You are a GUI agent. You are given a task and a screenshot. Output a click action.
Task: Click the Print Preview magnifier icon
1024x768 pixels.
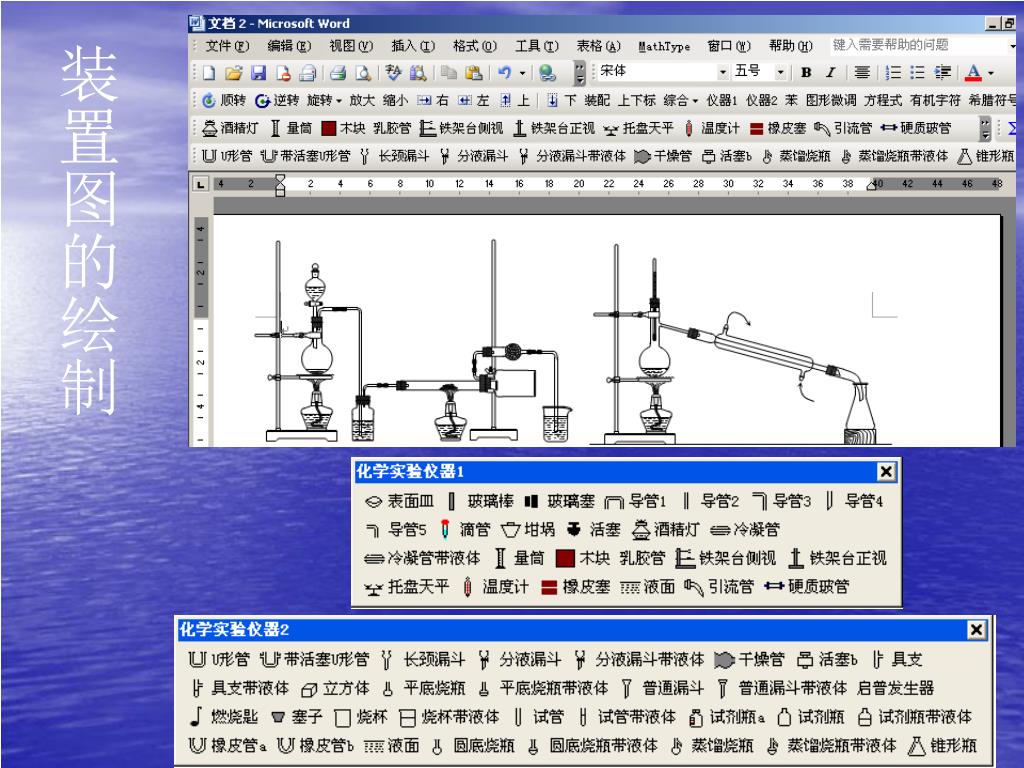click(363, 72)
